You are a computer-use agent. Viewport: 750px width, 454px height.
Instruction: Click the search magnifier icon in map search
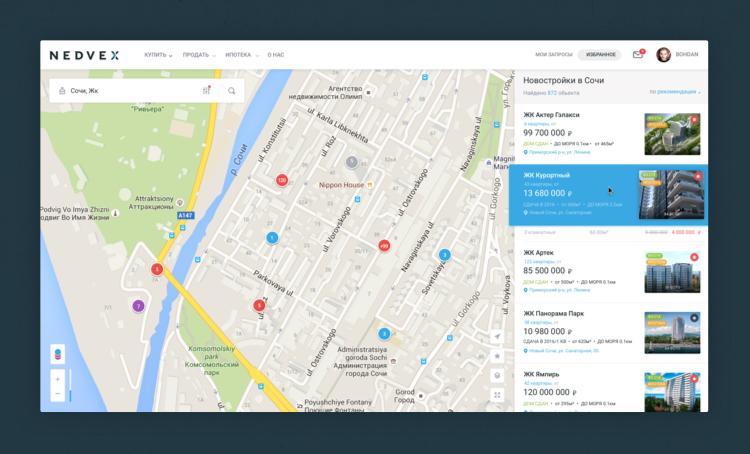point(232,91)
